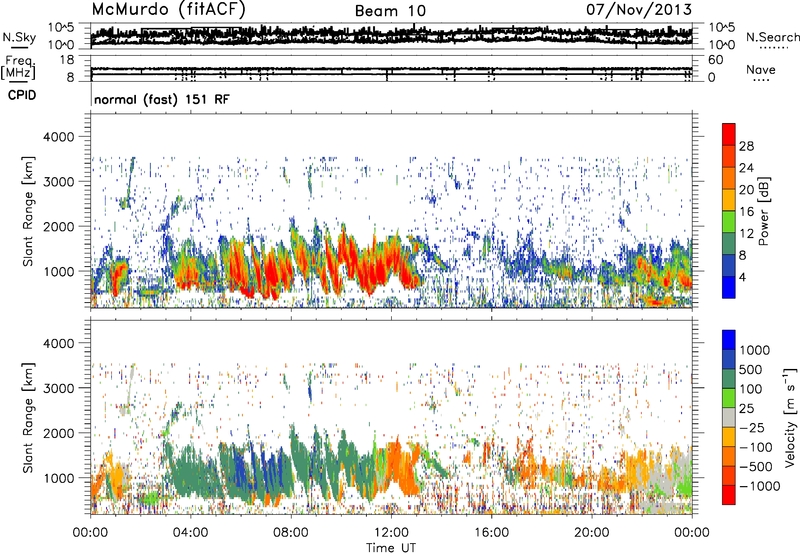
Task: Click the '28' tick on the Power colorbar
Action: [x=746, y=146]
